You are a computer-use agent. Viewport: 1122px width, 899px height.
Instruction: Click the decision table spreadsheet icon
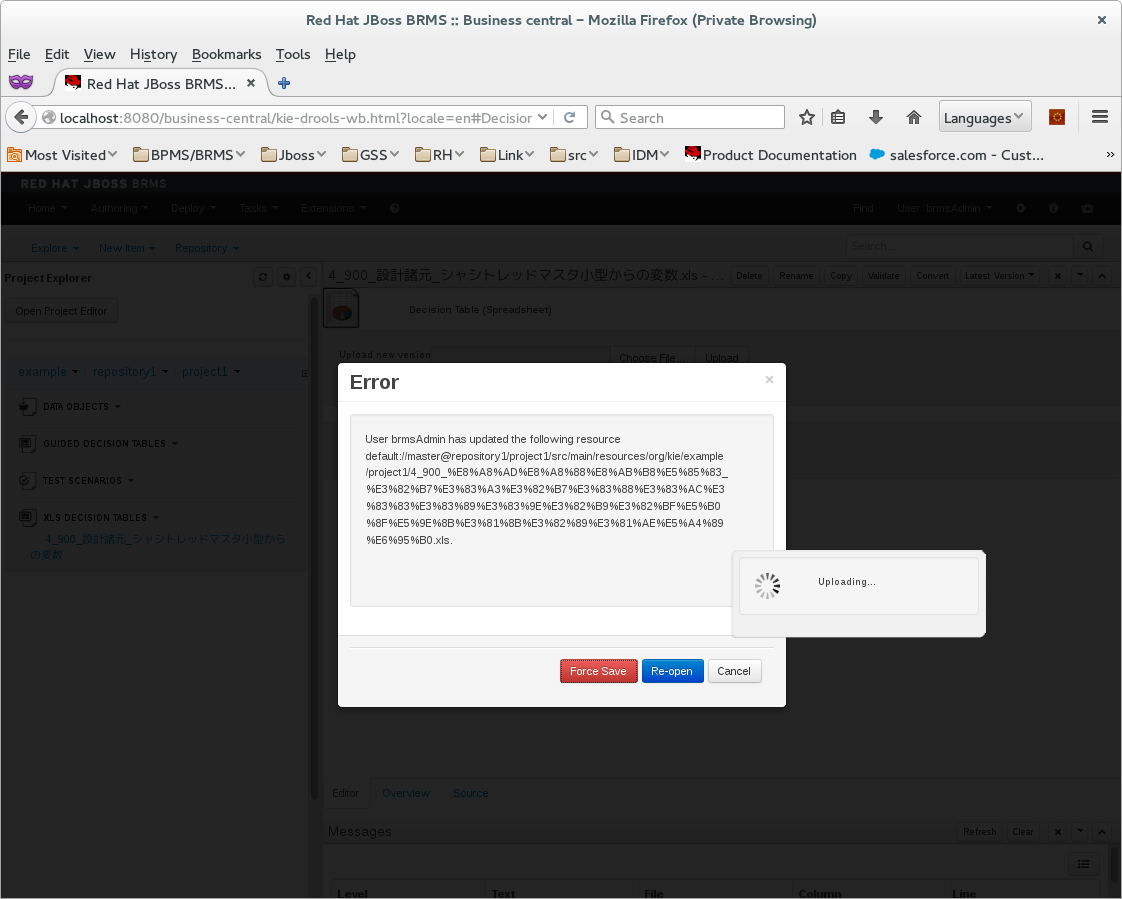tap(341, 308)
